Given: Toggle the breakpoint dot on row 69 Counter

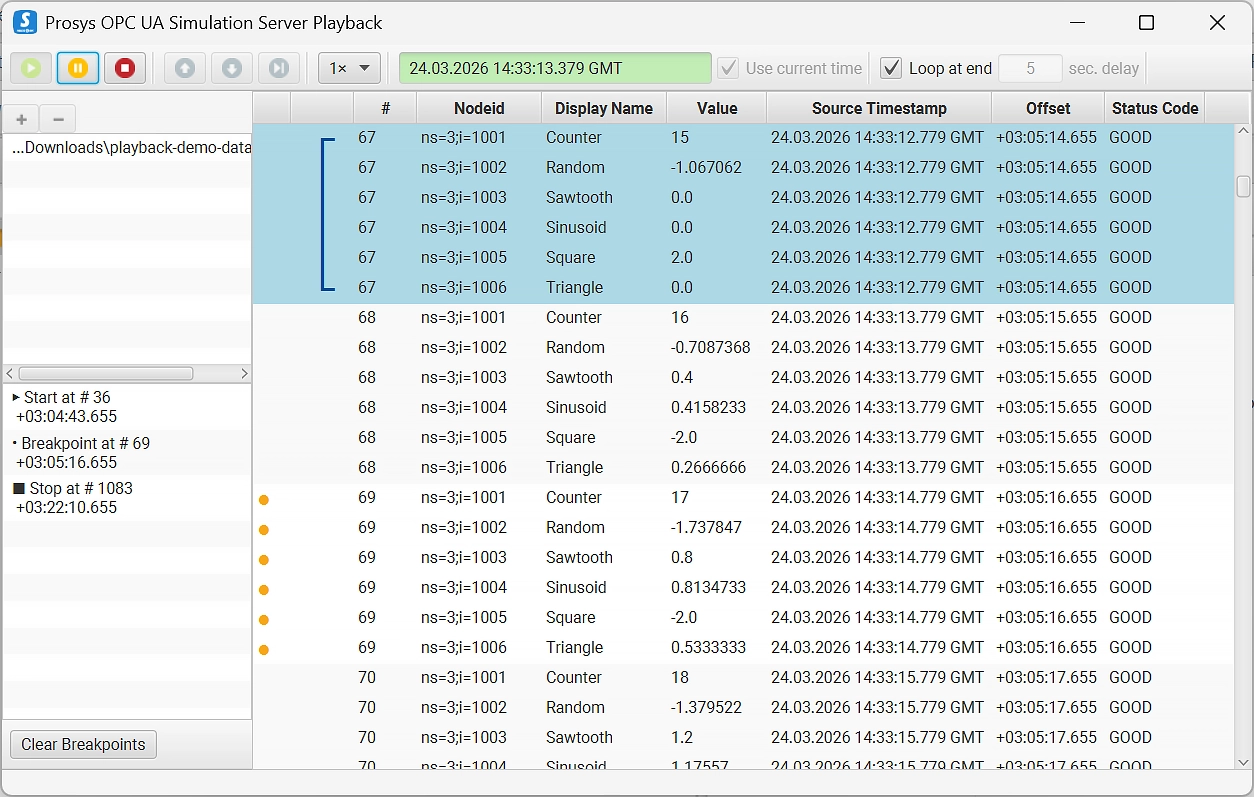Looking at the screenshot, I should (x=264, y=499).
